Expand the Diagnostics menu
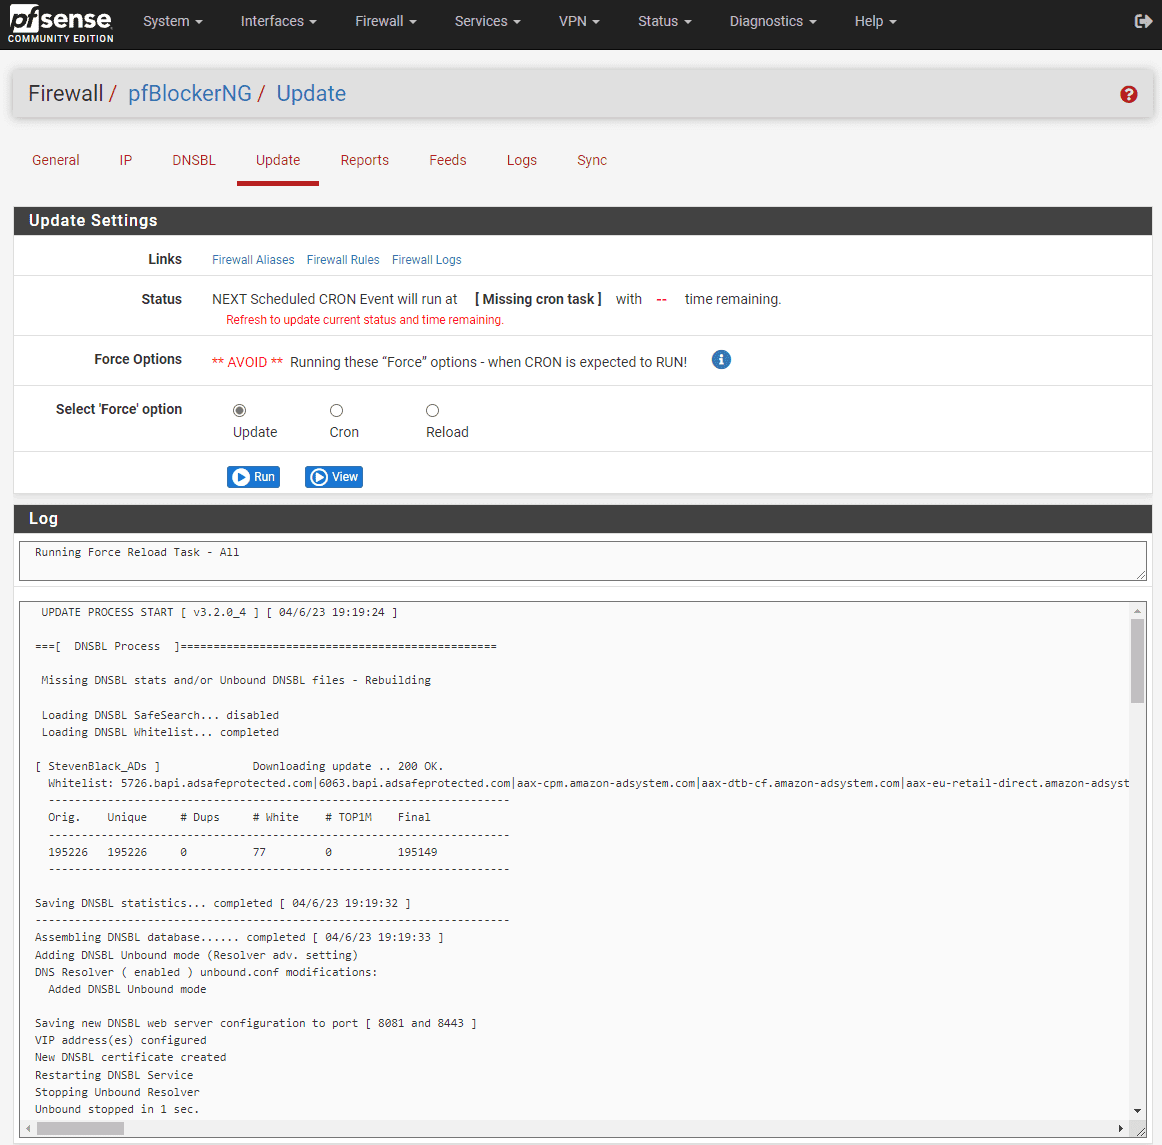This screenshot has width=1162, height=1145. click(x=773, y=21)
